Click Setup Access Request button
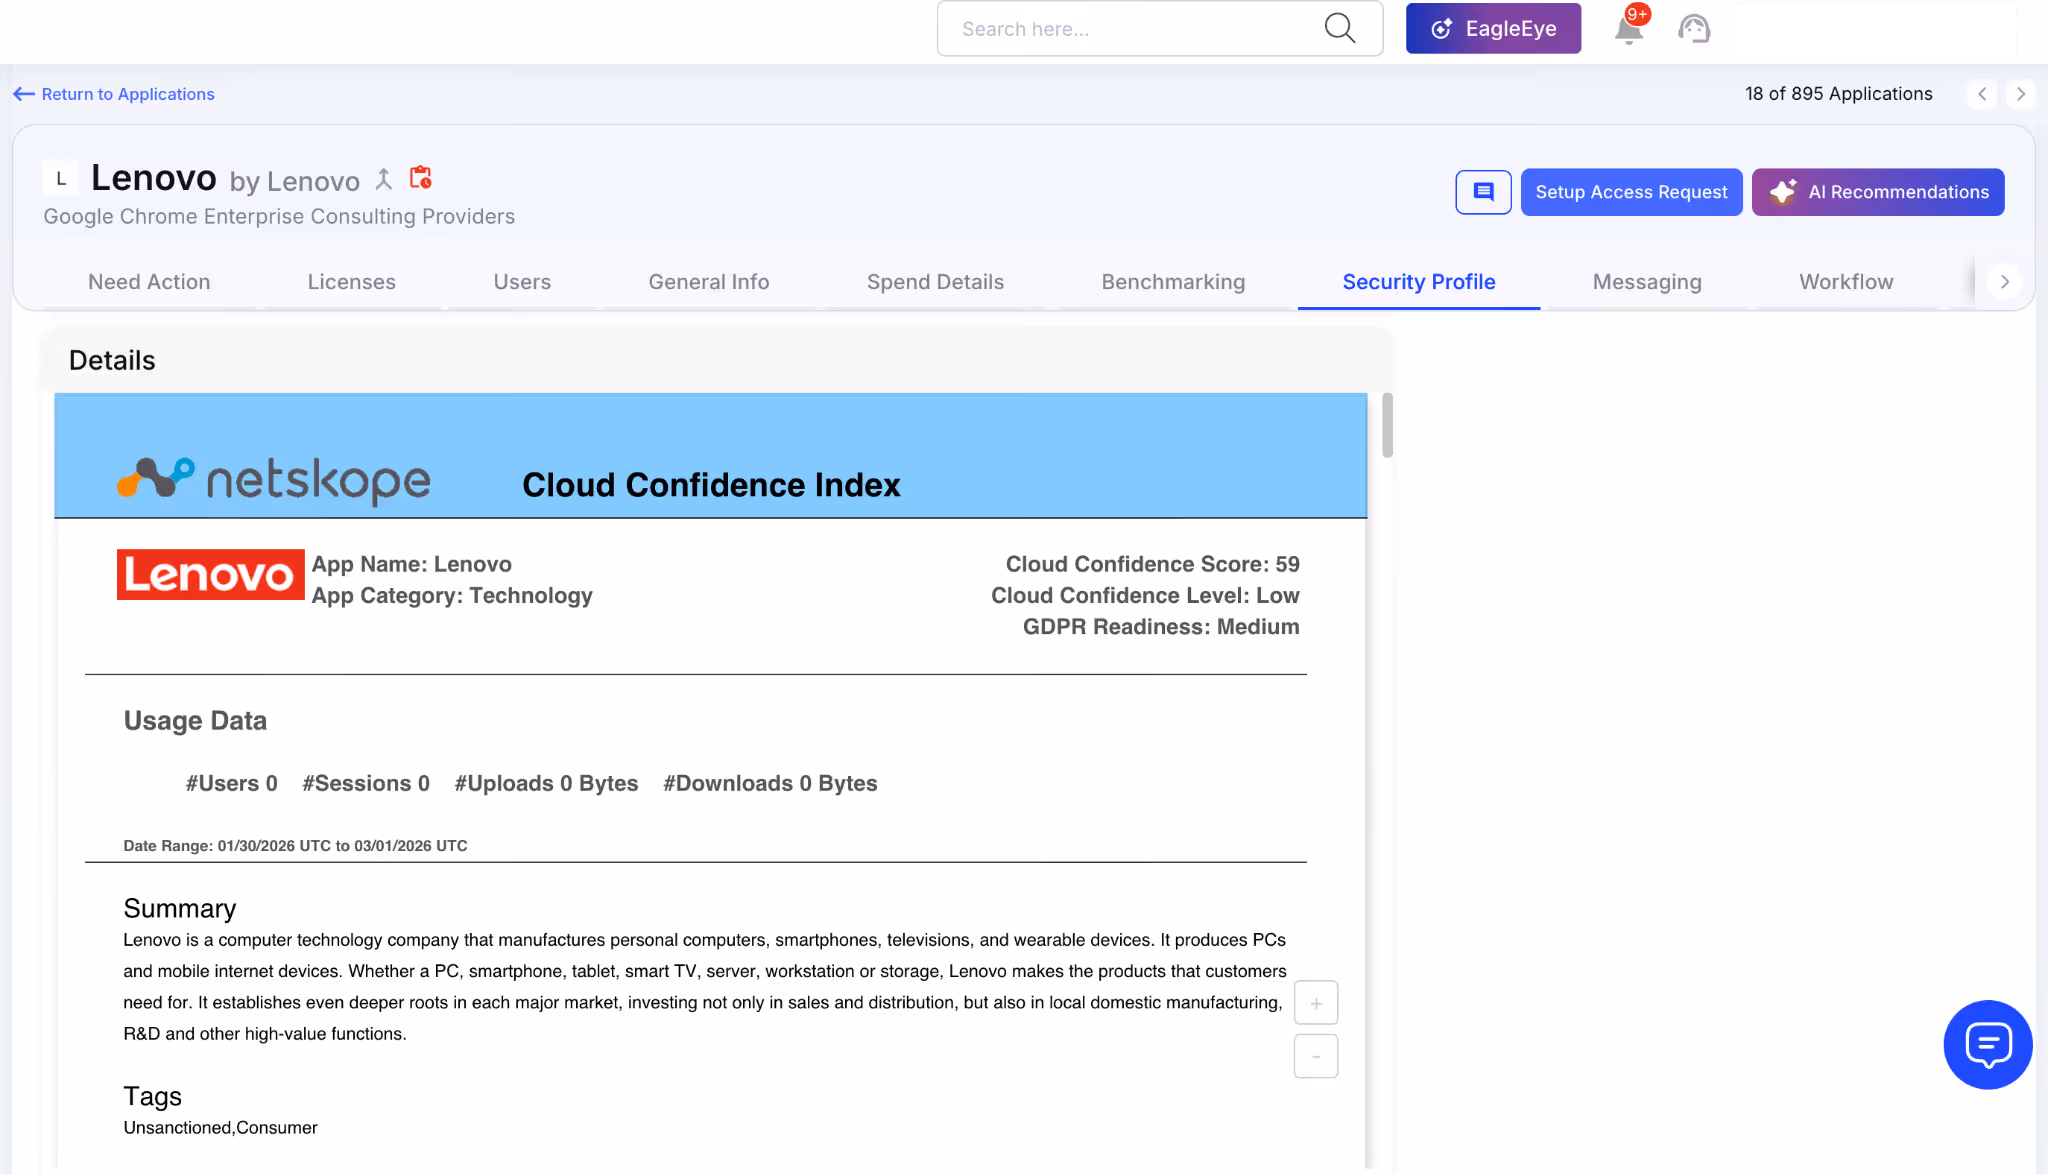The width and height of the screenshot is (2048, 1175). pyautogui.click(x=1631, y=192)
